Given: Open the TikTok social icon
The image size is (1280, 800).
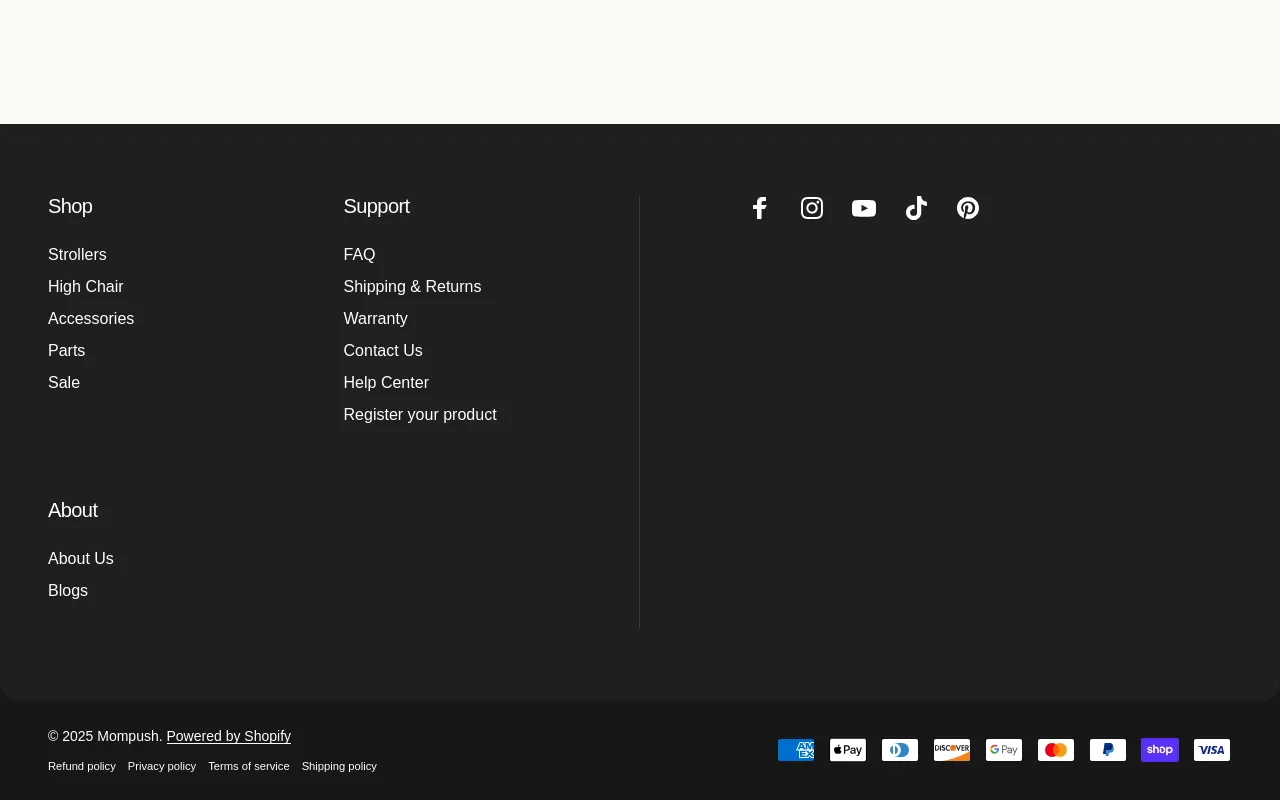Looking at the screenshot, I should coord(916,208).
